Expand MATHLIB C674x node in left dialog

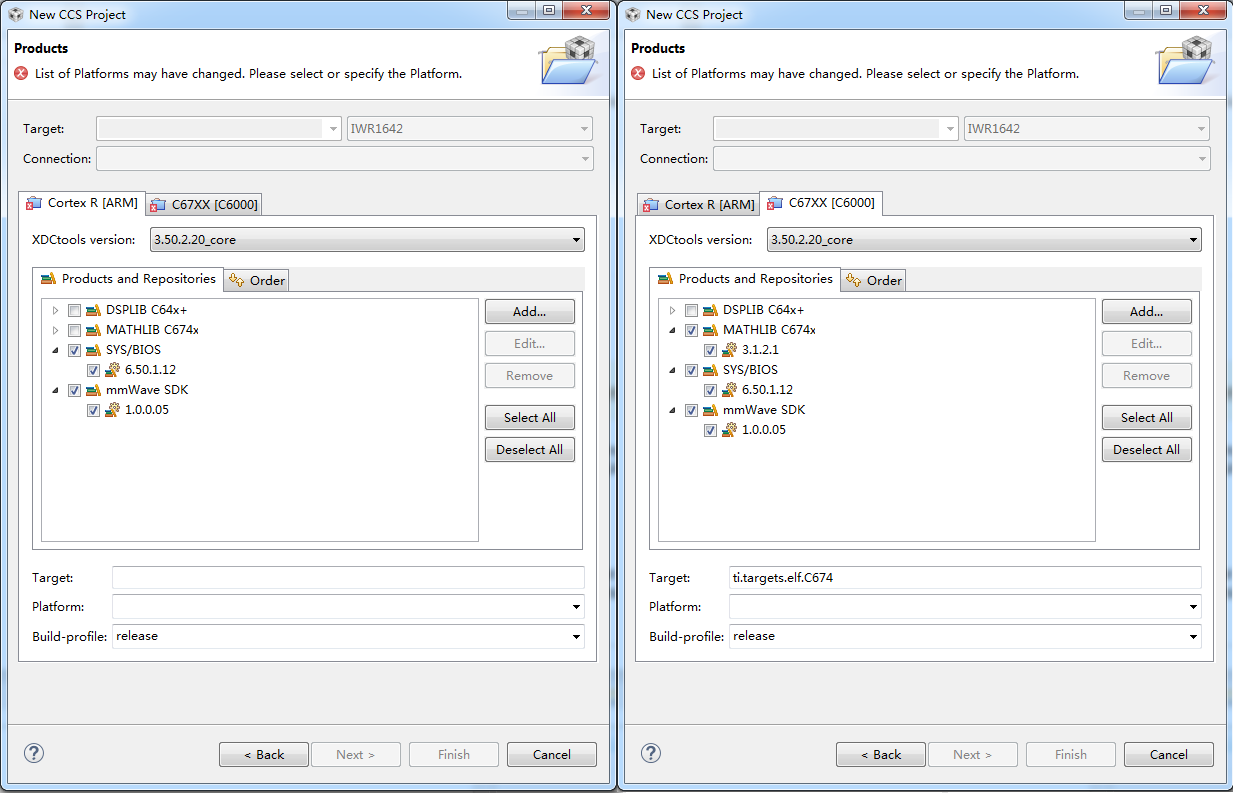pyautogui.click(x=56, y=330)
